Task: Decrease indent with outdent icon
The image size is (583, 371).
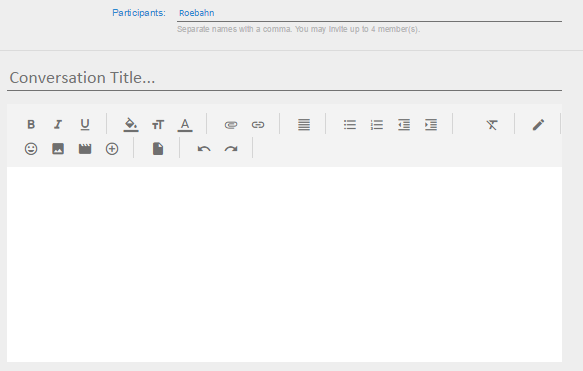Action: click(404, 125)
